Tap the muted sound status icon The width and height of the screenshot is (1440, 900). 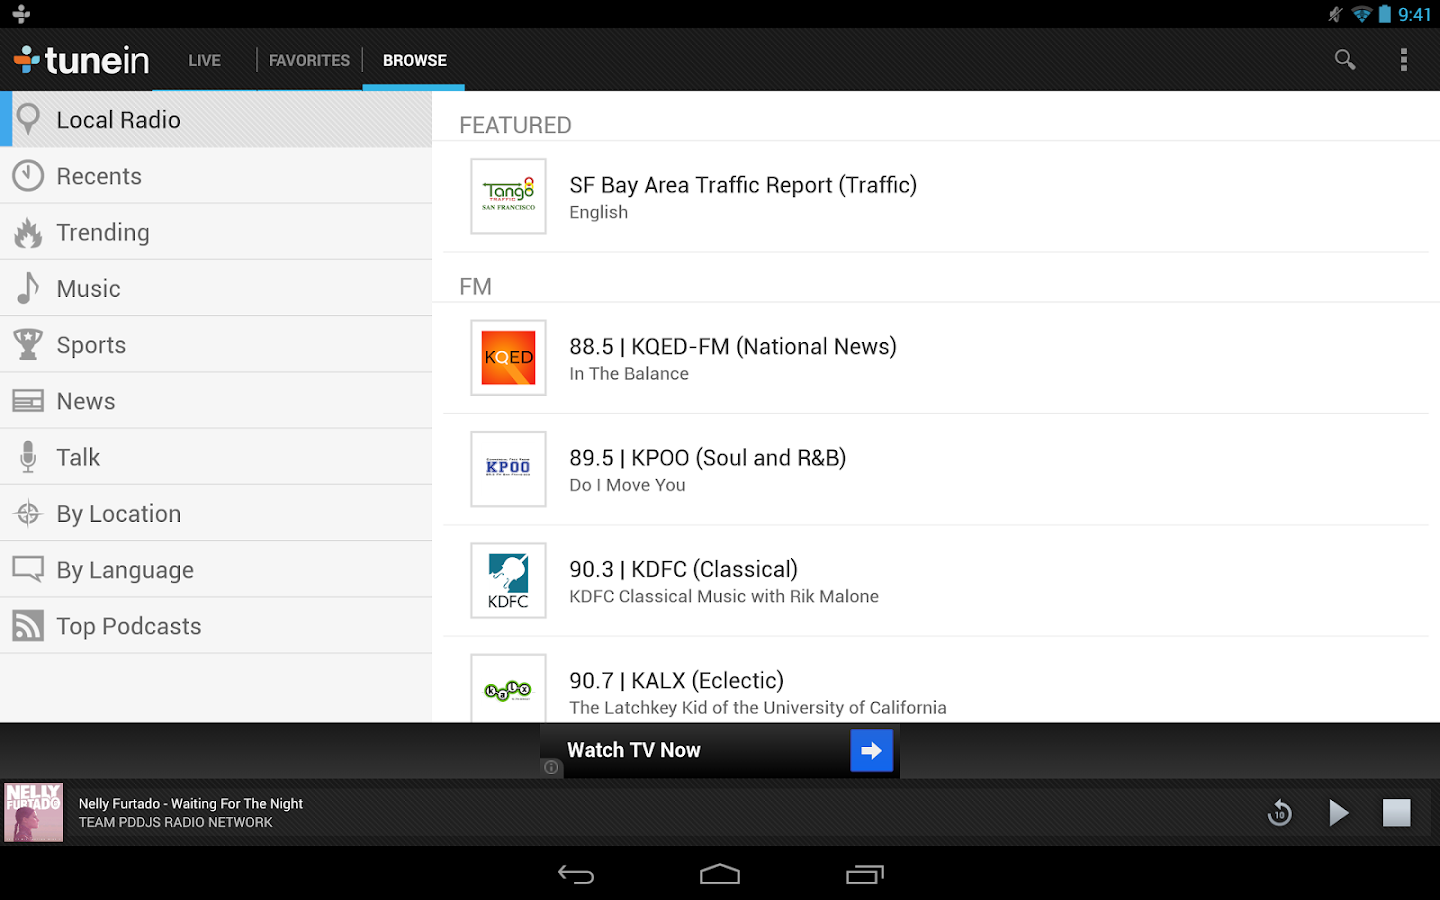tap(1335, 14)
